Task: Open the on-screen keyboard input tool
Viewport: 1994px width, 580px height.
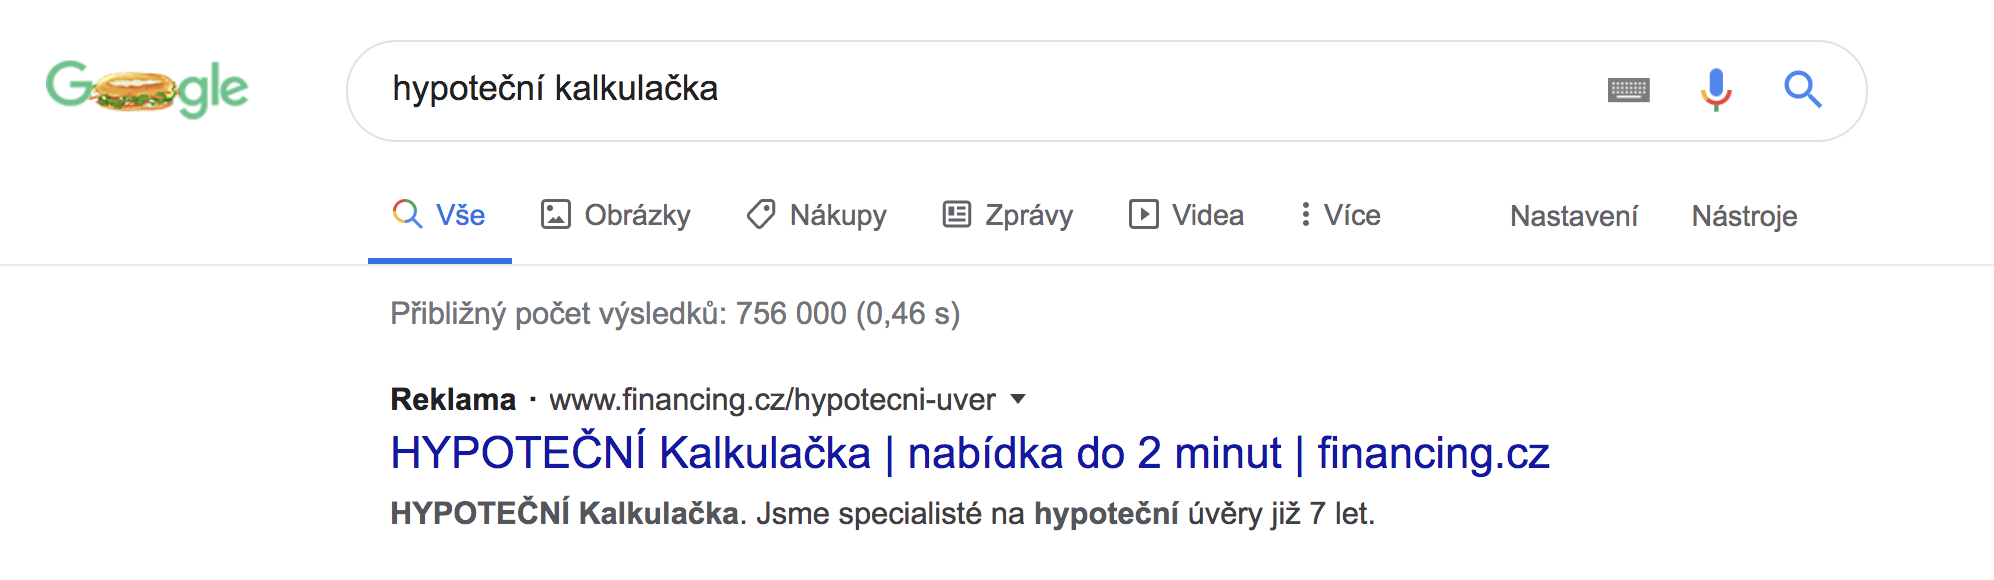Action: coord(1628,90)
